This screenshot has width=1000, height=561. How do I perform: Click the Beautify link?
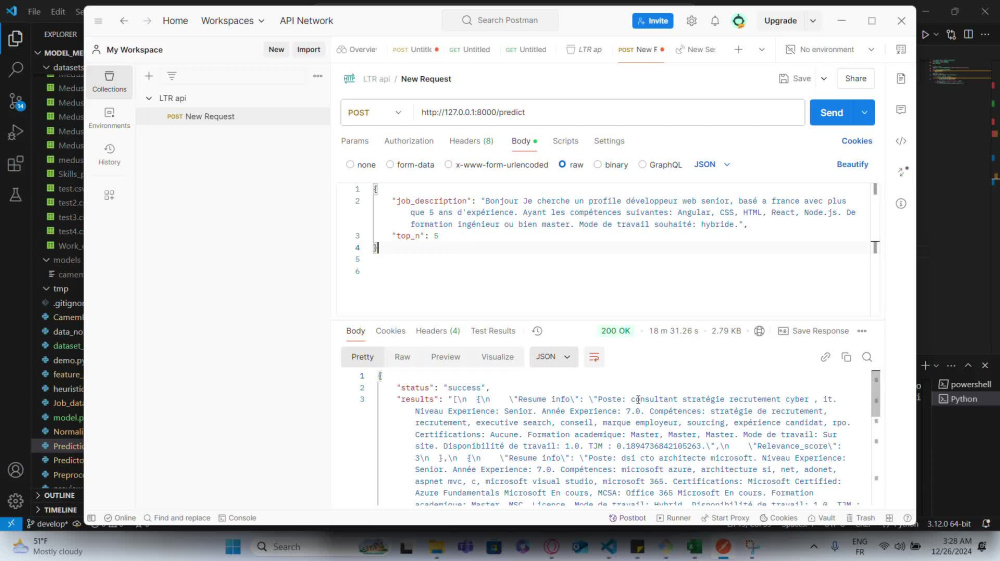pos(852,164)
